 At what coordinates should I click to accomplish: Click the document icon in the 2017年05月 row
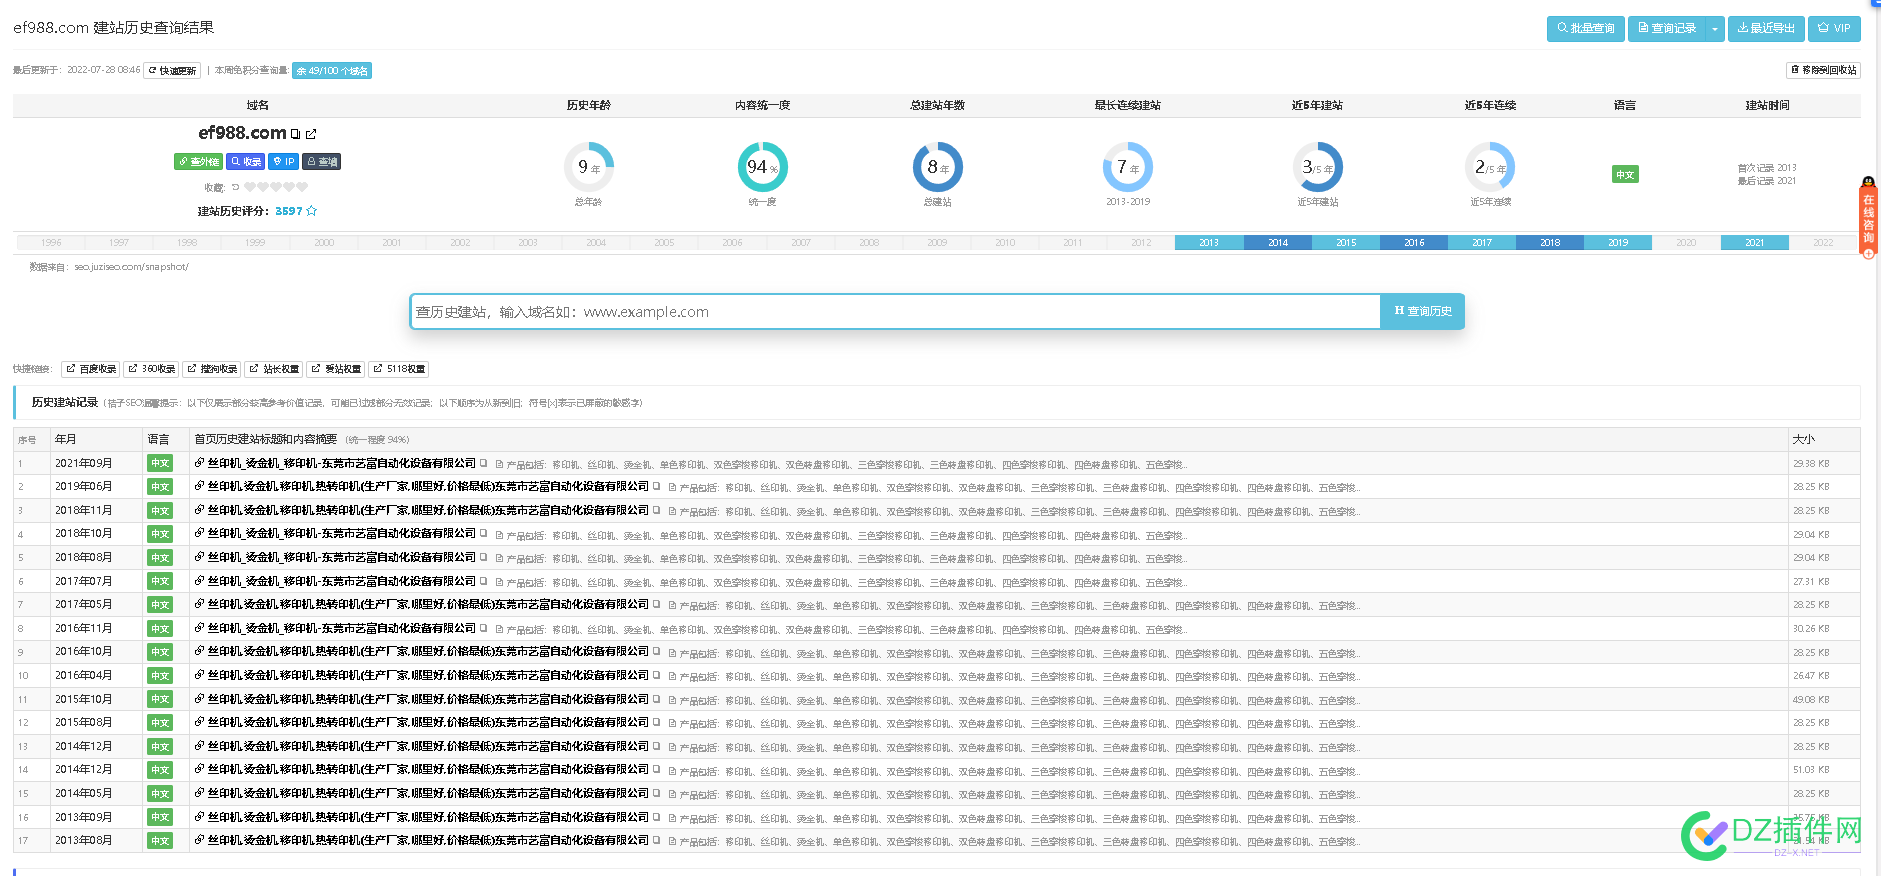pos(673,605)
